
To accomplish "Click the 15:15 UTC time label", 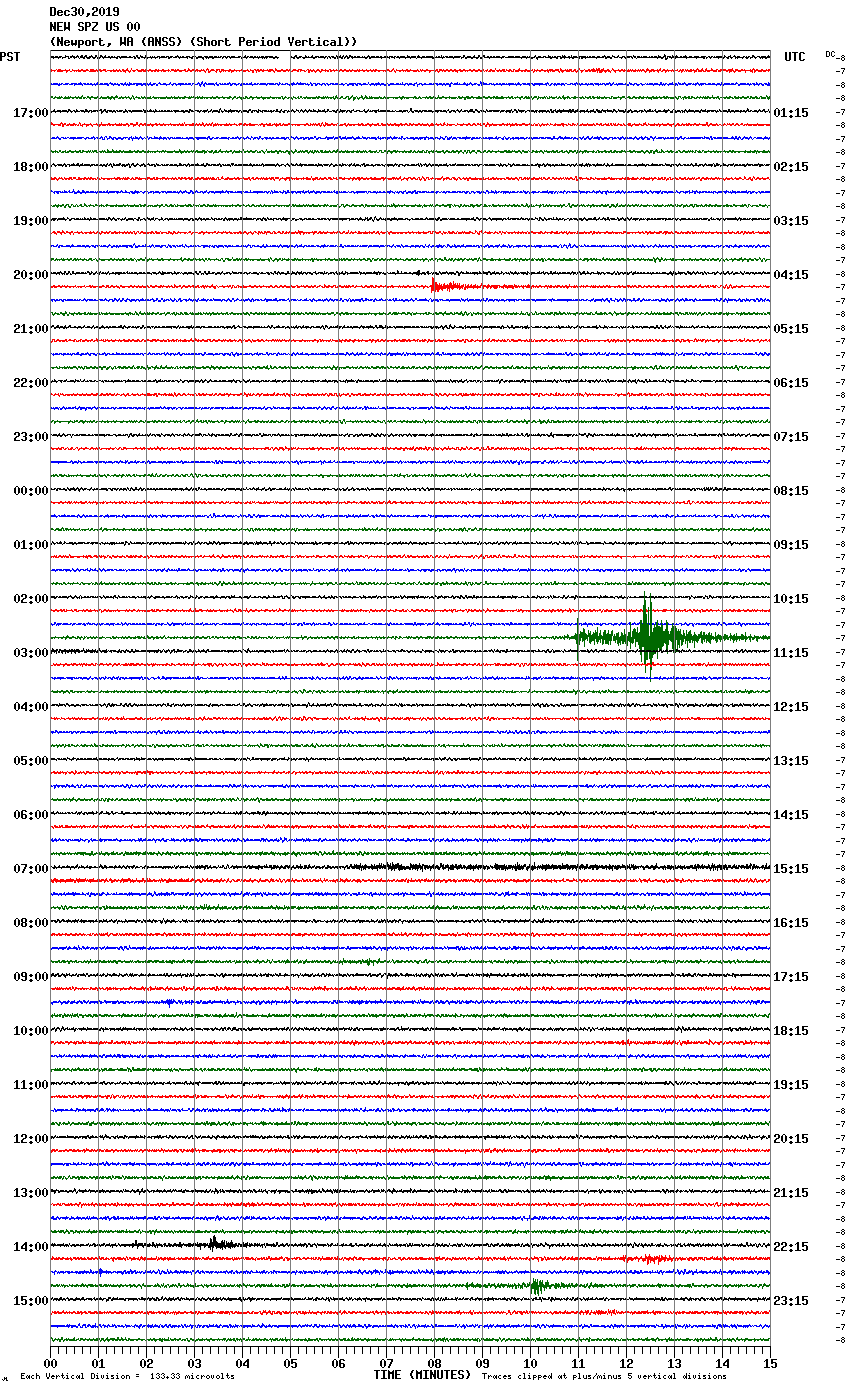I will click(x=791, y=869).
